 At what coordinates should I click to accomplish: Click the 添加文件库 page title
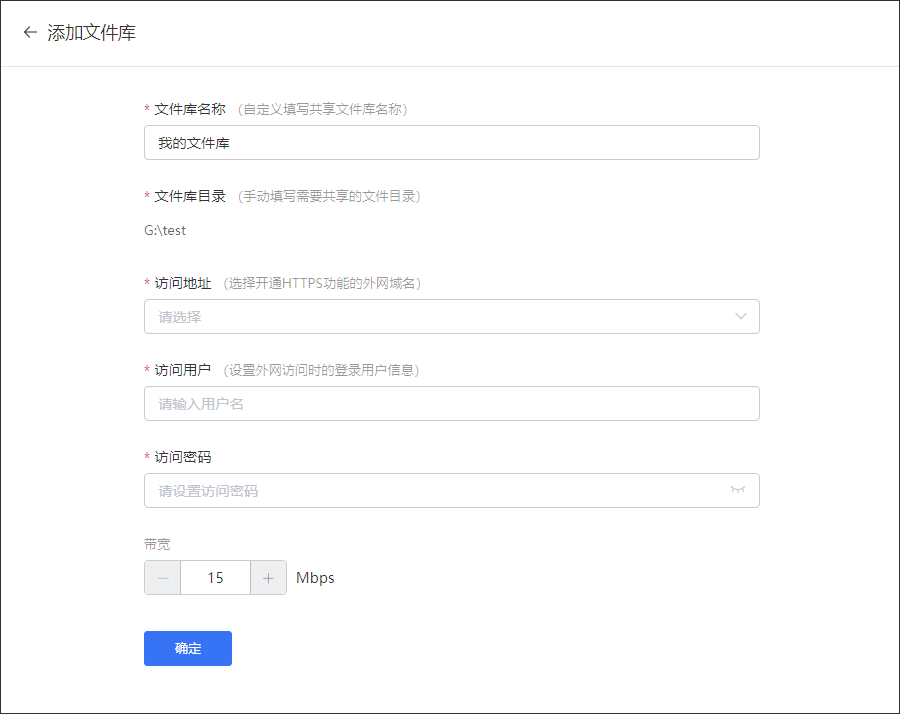tap(92, 33)
